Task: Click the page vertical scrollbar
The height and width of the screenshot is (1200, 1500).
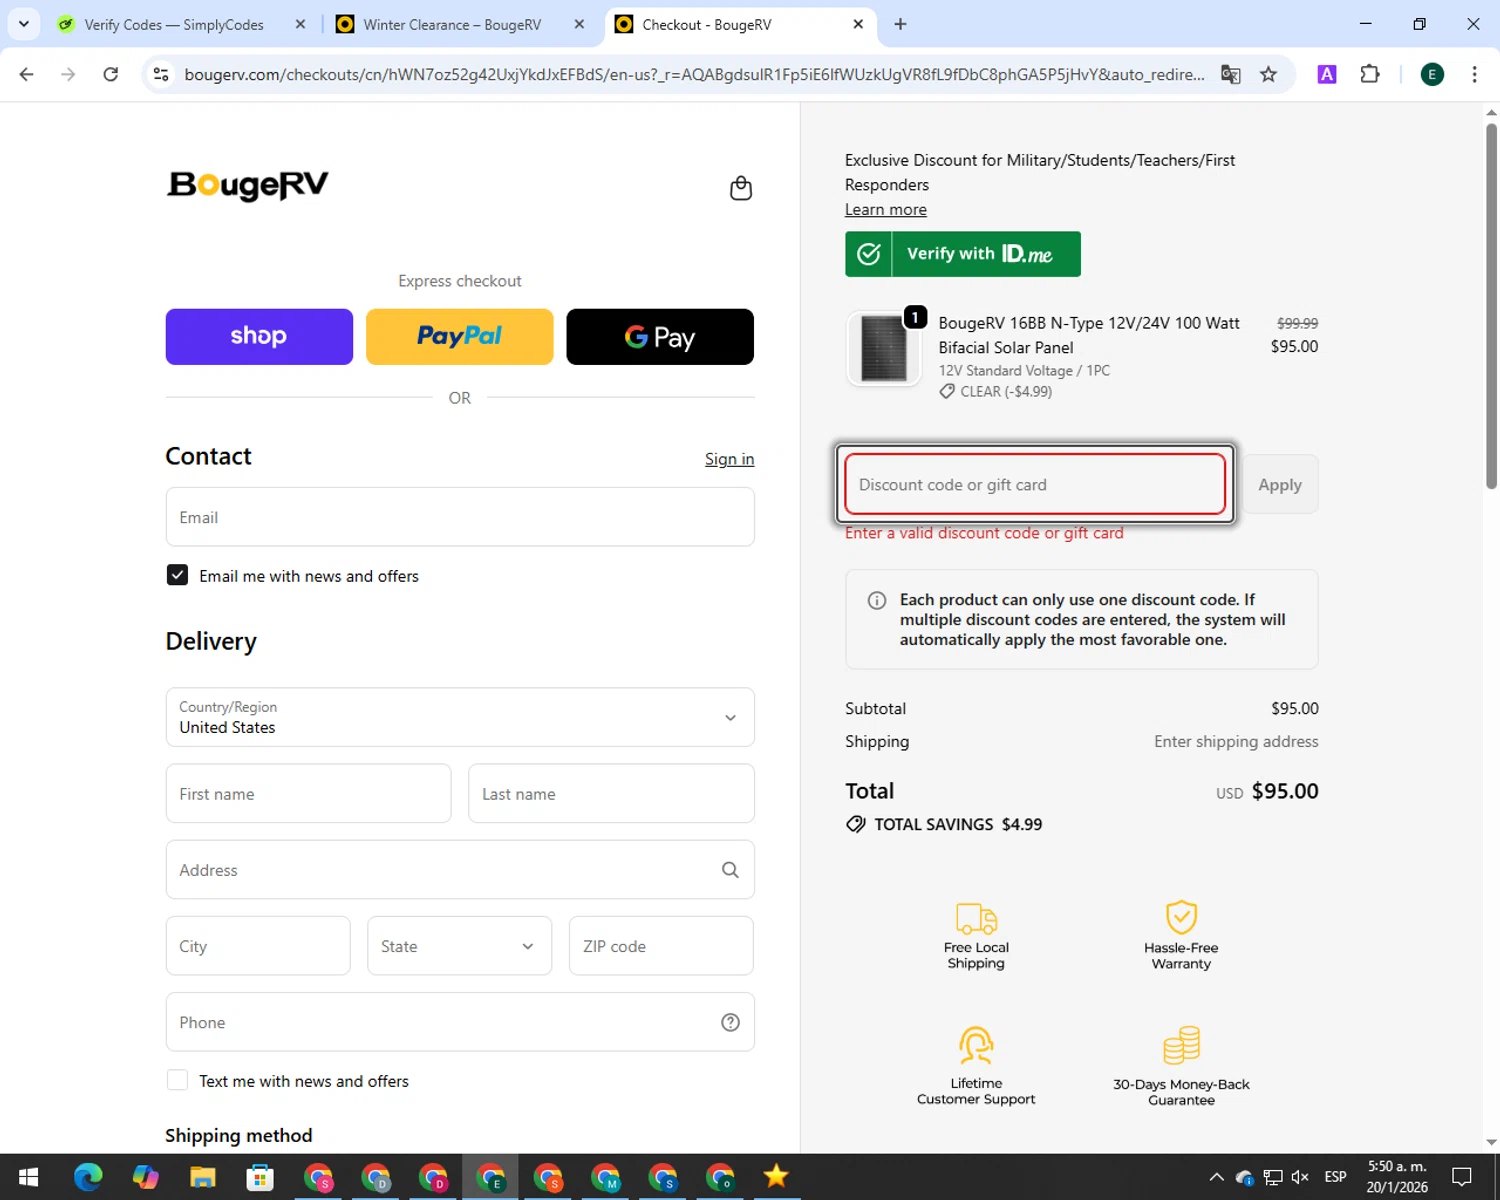Action: [1491, 306]
